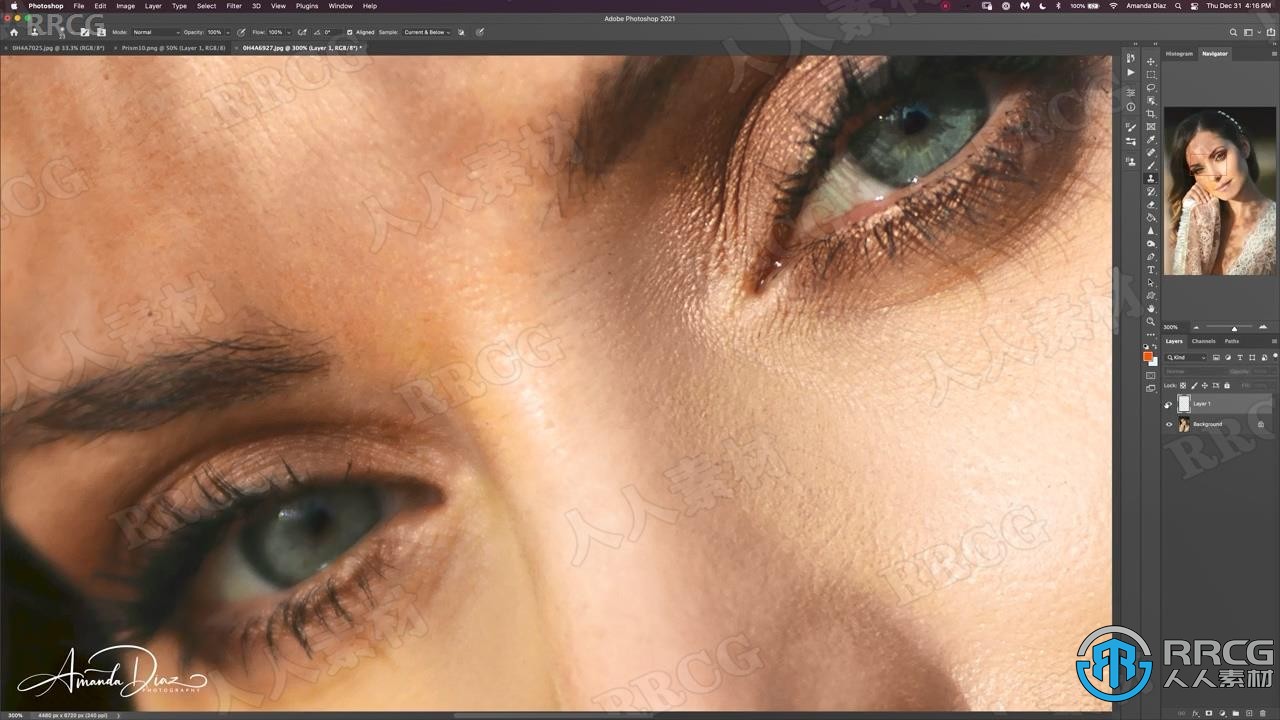Screen dimensions: 1280x720
Task: Click the Navigator zoom out button
Action: [1196, 327]
